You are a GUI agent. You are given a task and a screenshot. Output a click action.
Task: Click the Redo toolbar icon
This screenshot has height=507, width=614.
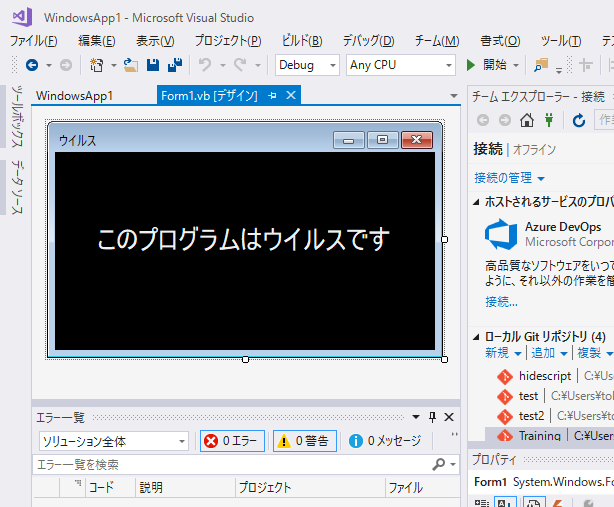(240, 65)
